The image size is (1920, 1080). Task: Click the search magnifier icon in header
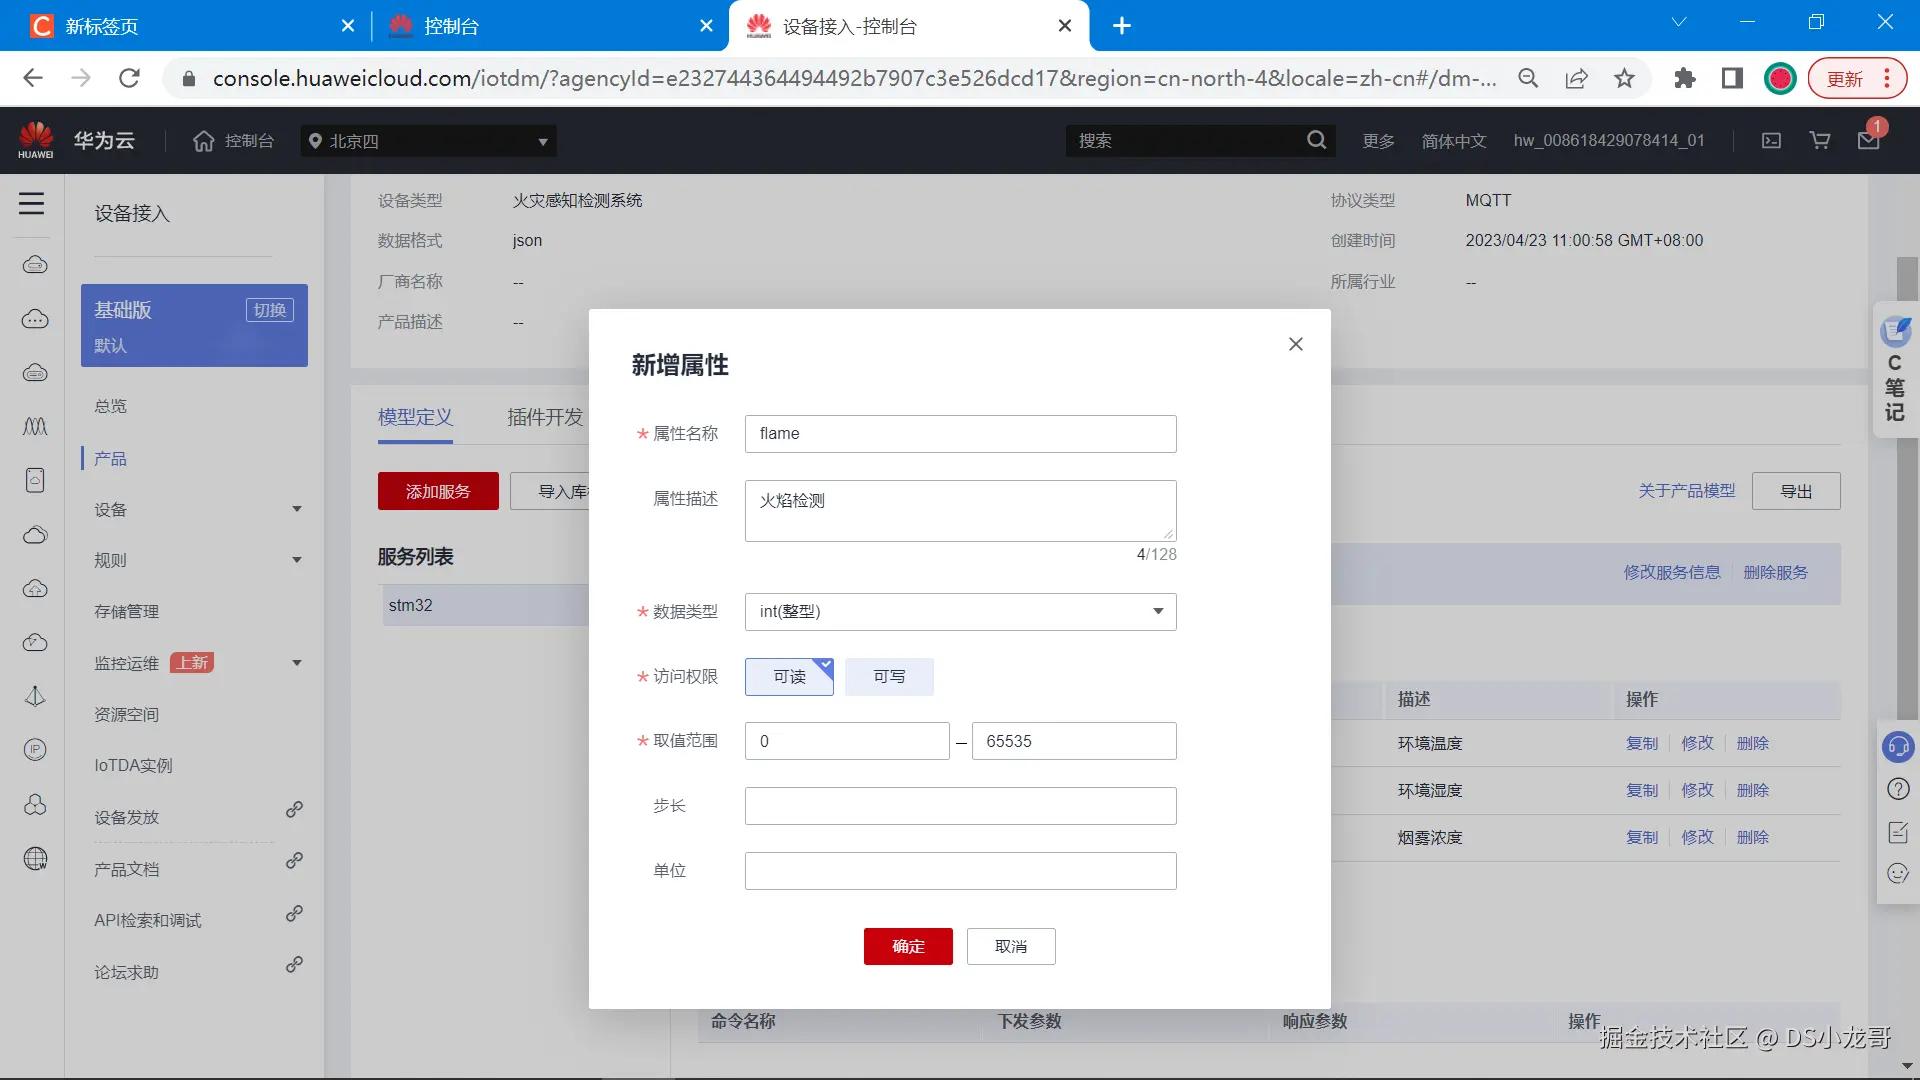pos(1316,141)
